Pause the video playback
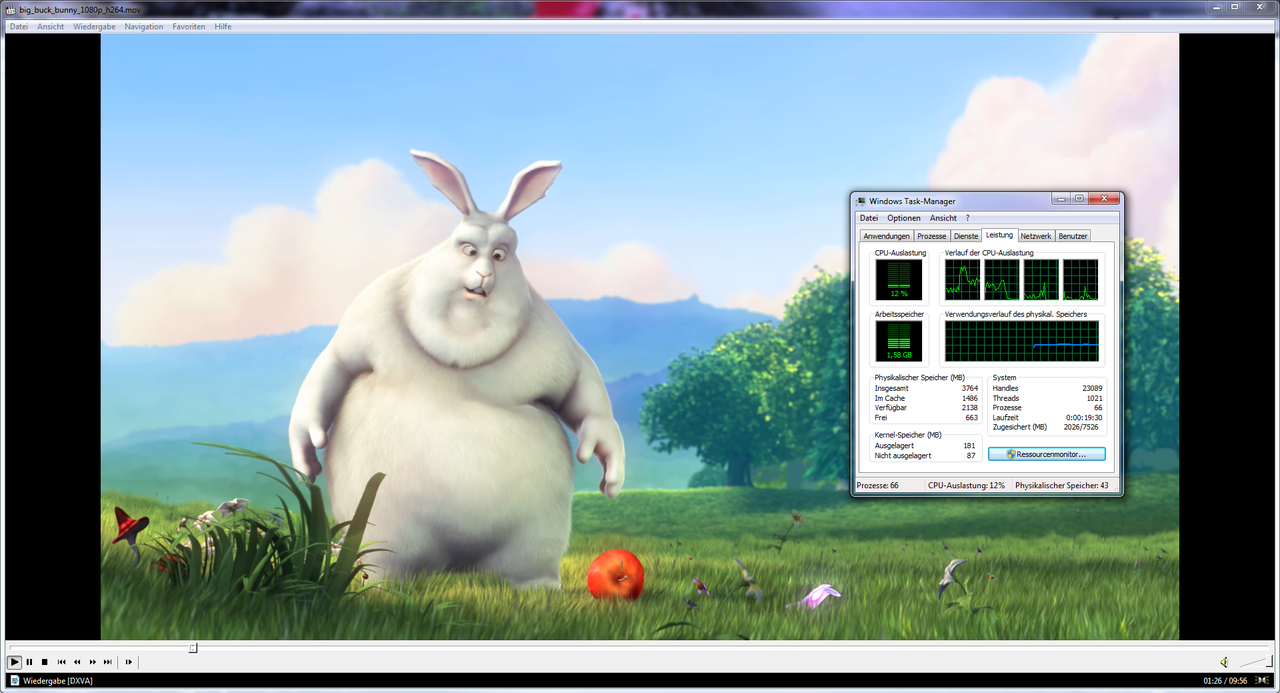 pyautogui.click(x=30, y=662)
